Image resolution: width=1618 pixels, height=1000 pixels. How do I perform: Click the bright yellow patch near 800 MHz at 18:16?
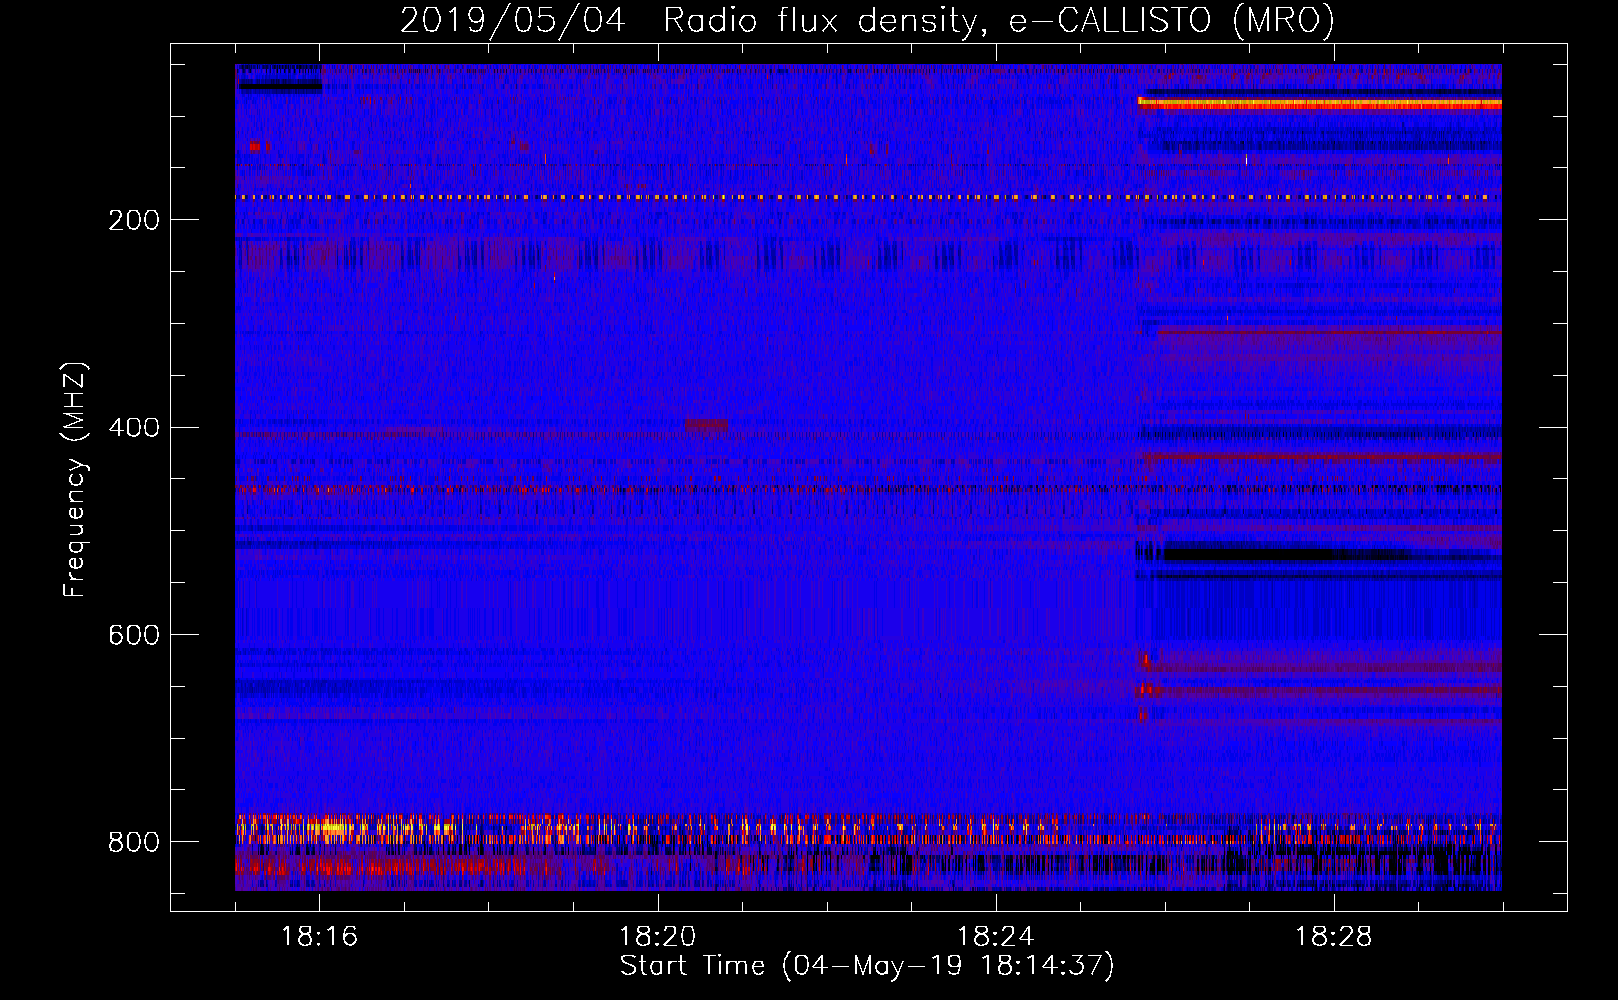click(330, 828)
